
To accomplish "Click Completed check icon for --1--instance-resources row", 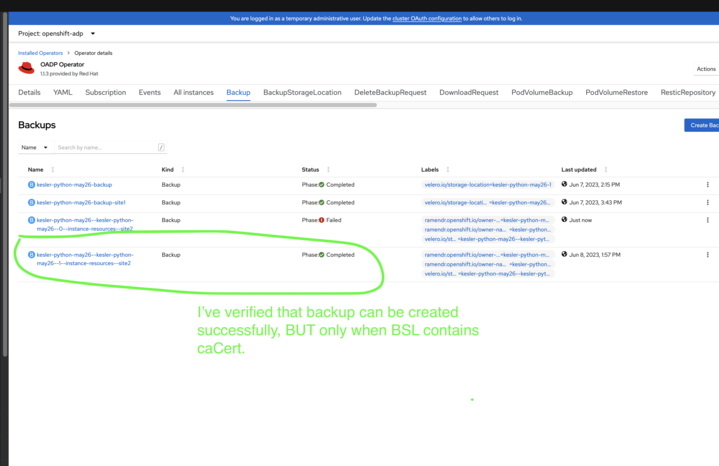I will [x=321, y=255].
